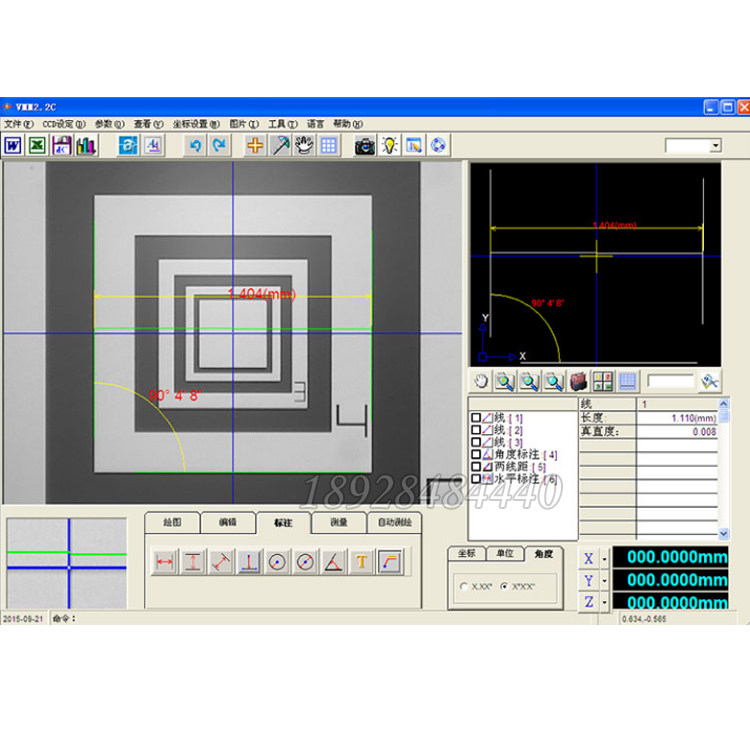This screenshot has height=750, width=750.
Task: Click the checkmark tools icon right of preview field
Action: [710, 382]
